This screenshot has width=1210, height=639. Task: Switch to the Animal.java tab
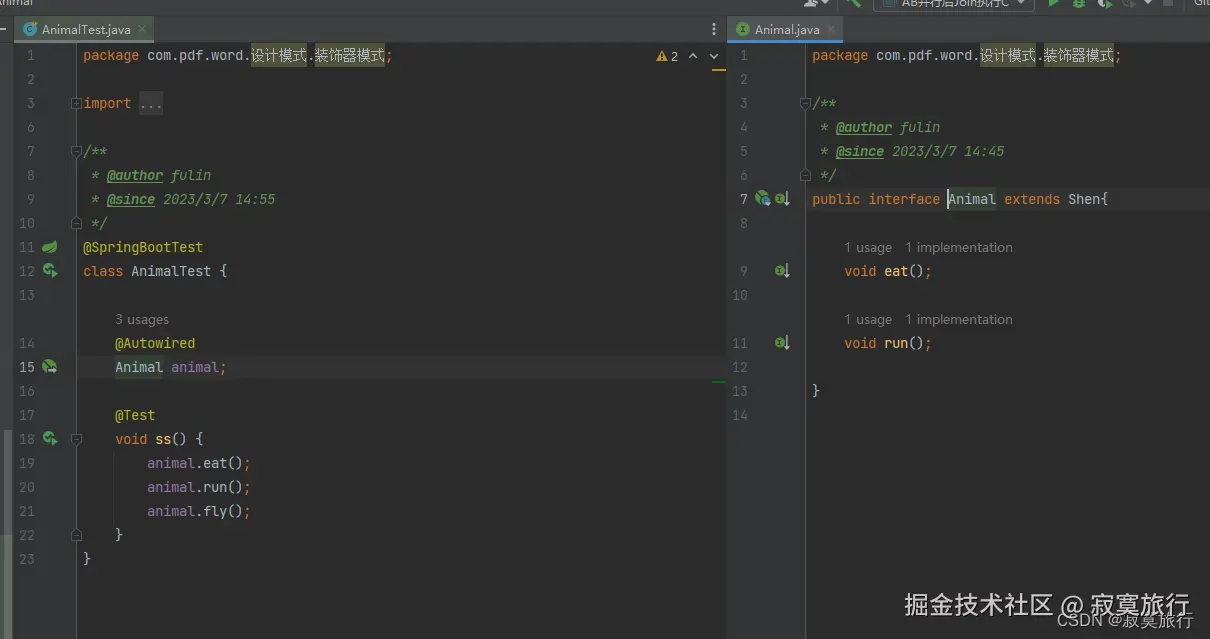point(787,30)
